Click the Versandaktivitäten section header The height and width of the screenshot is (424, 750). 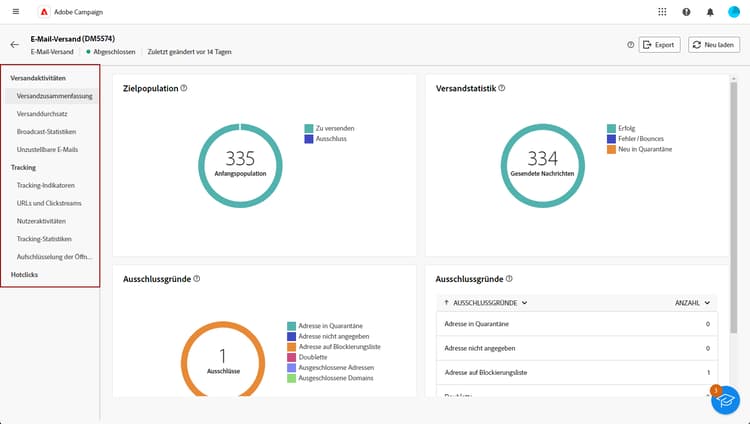tap(38, 78)
